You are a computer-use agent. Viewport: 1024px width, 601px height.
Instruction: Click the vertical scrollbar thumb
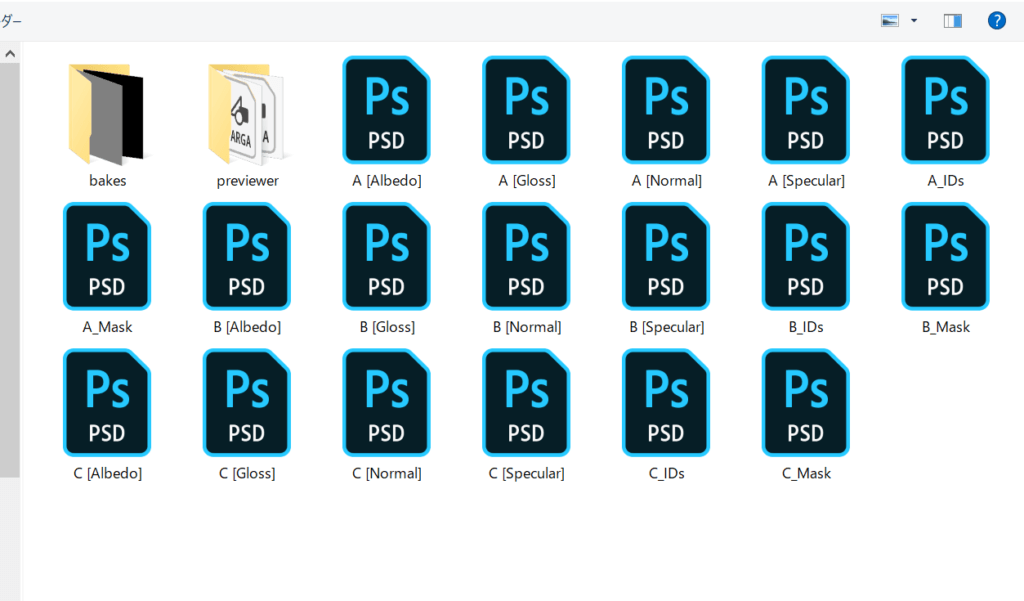click(x=10, y=270)
